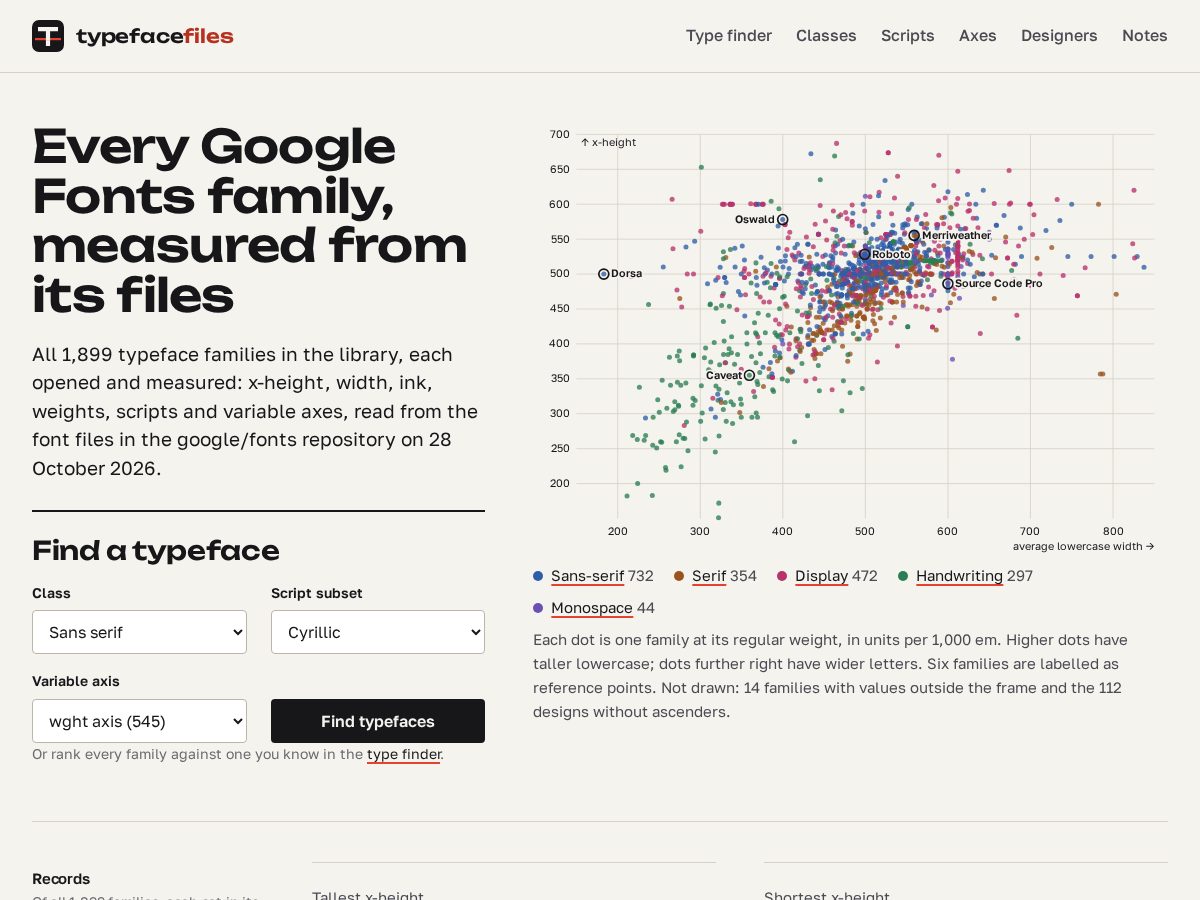Screen dimensions: 1200x900
Task: Click the 'Find a typeface' heading
Action: (x=156, y=551)
